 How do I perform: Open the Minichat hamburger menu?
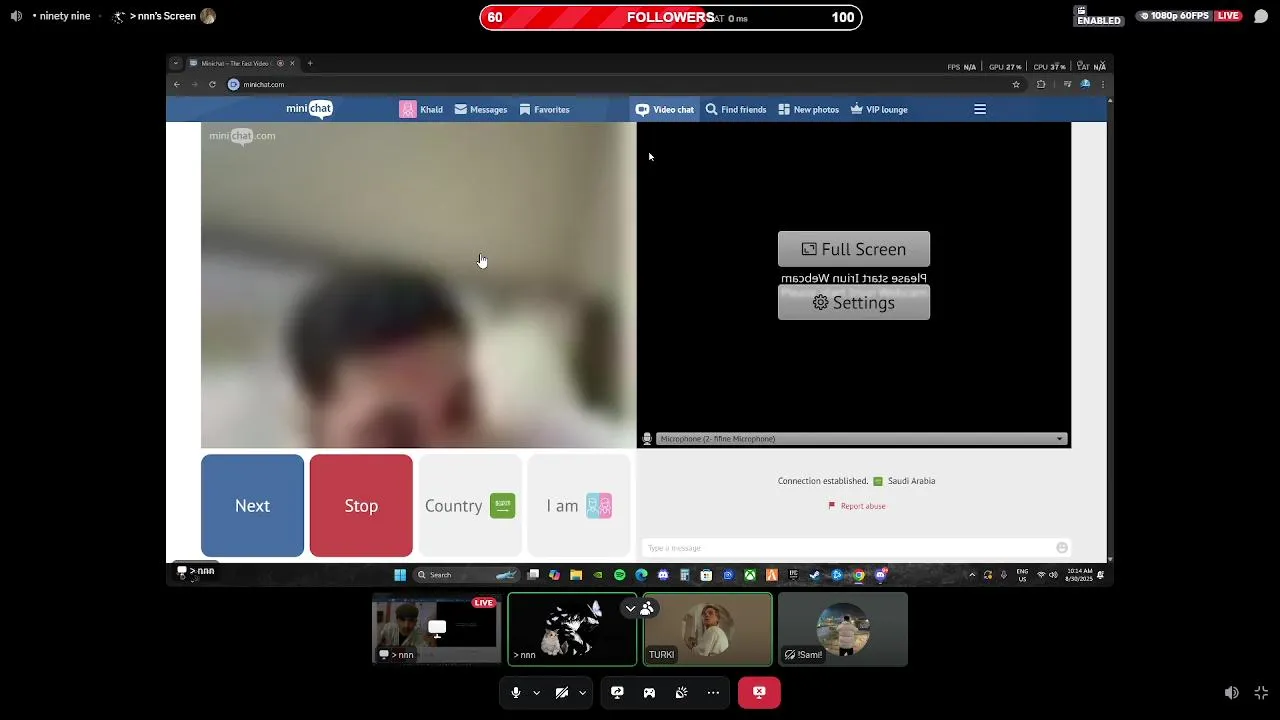click(980, 109)
